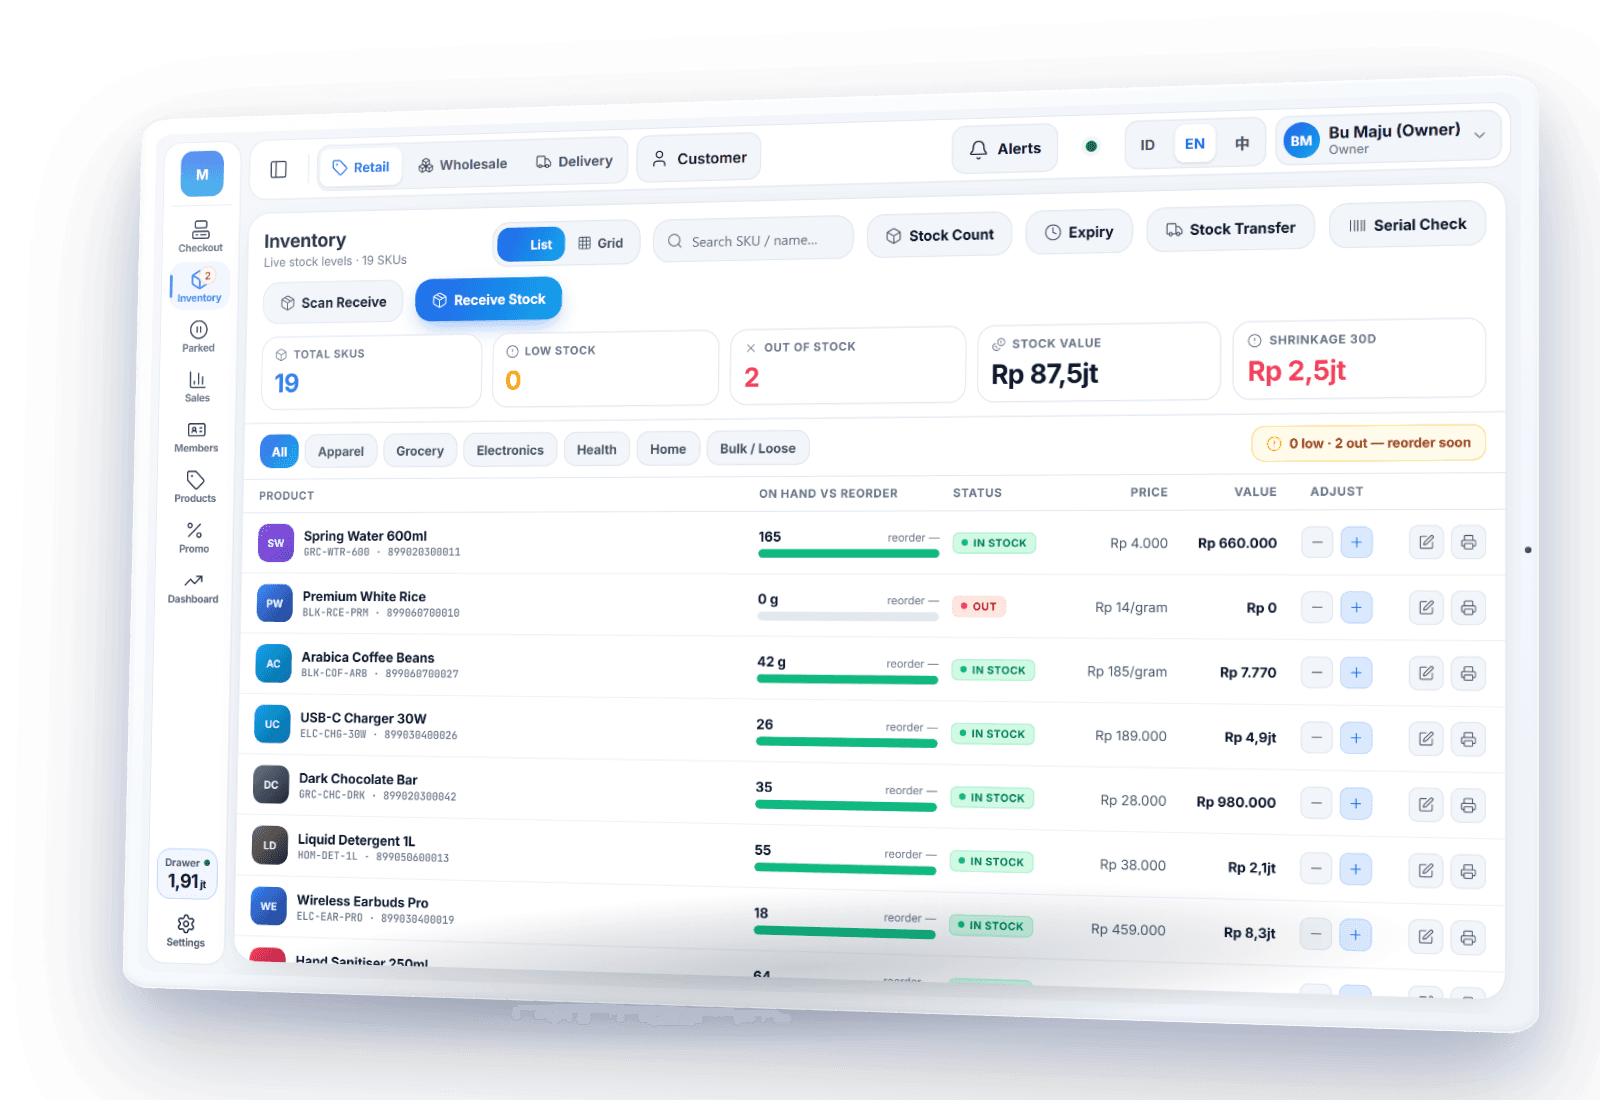
Task: Open the Promo percent icon
Action: [194, 537]
